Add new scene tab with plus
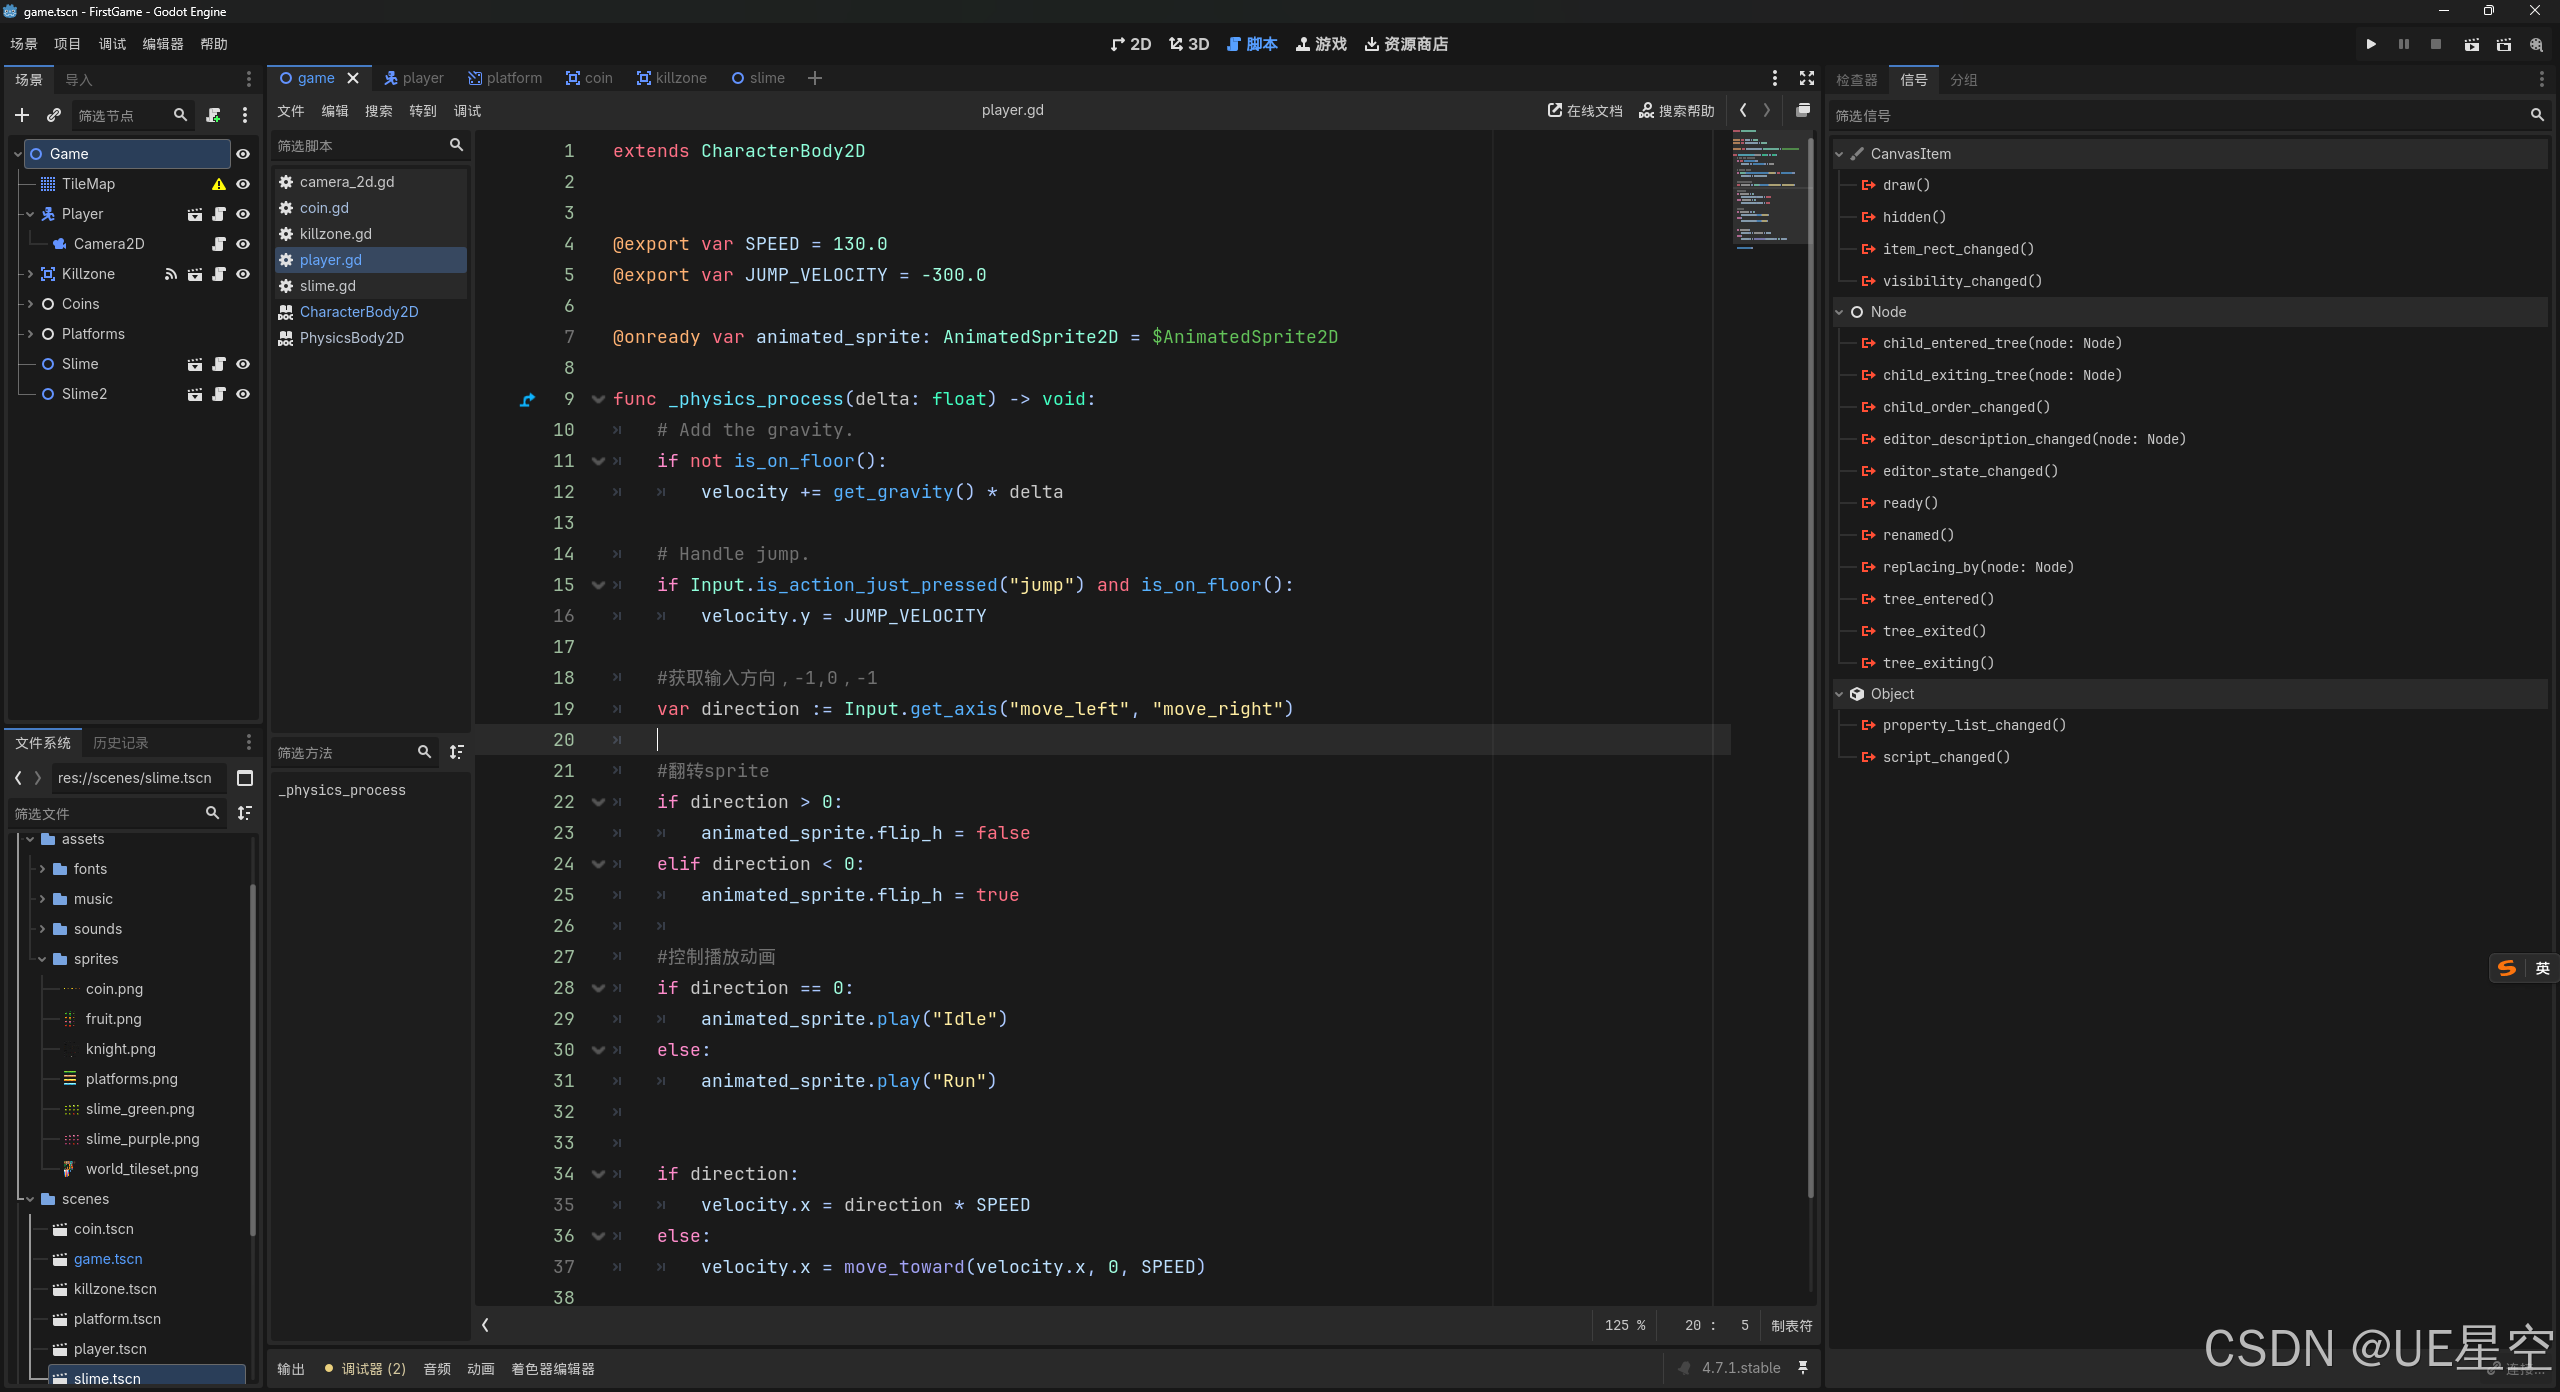Viewport: 2560px width, 1392px height. pyautogui.click(x=815, y=78)
